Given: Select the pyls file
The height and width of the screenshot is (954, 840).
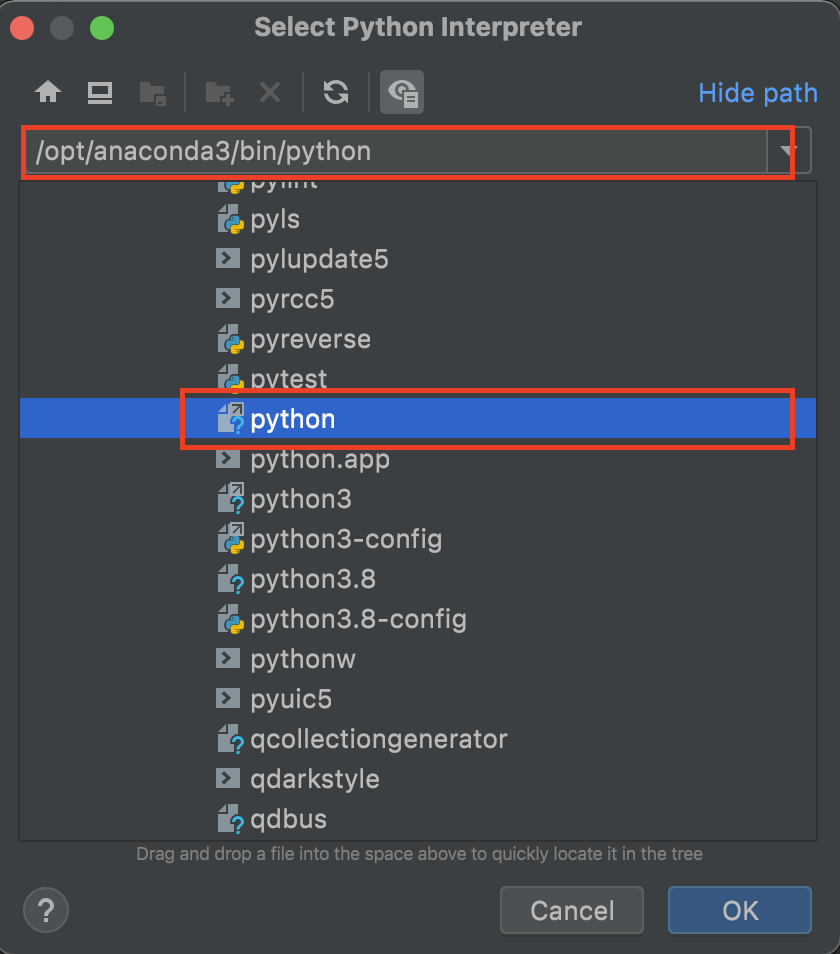Looking at the screenshot, I should [275, 219].
